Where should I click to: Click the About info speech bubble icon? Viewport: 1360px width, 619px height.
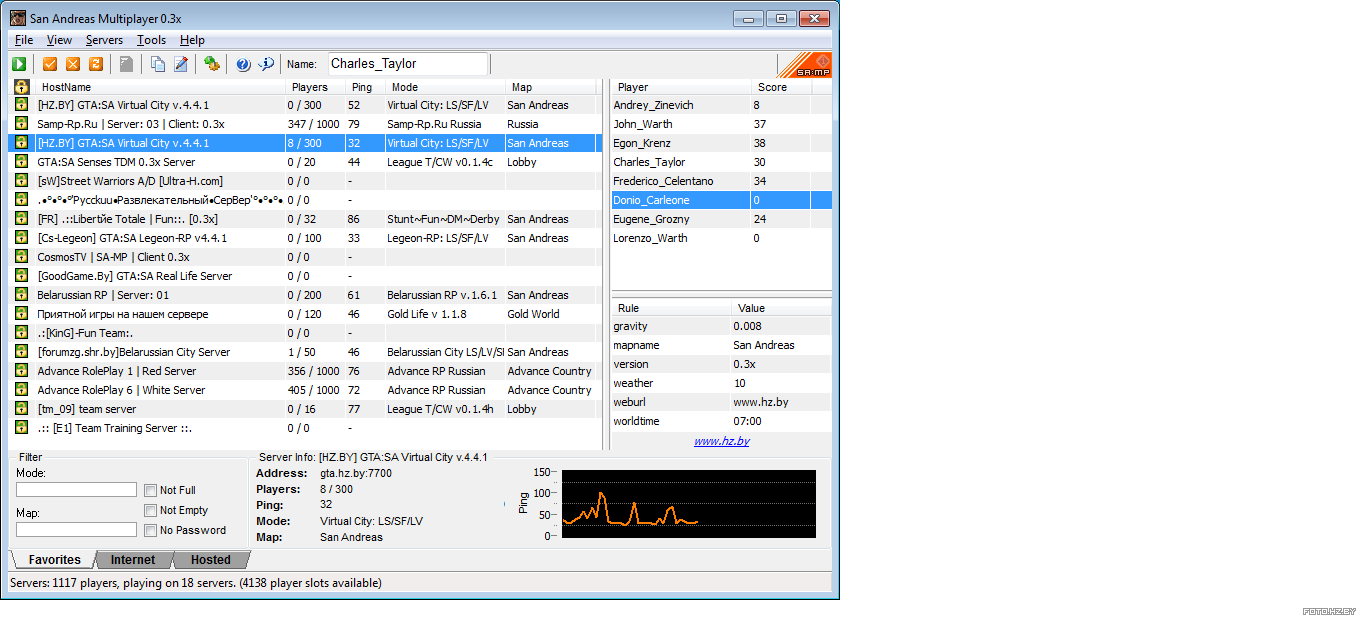(x=266, y=64)
